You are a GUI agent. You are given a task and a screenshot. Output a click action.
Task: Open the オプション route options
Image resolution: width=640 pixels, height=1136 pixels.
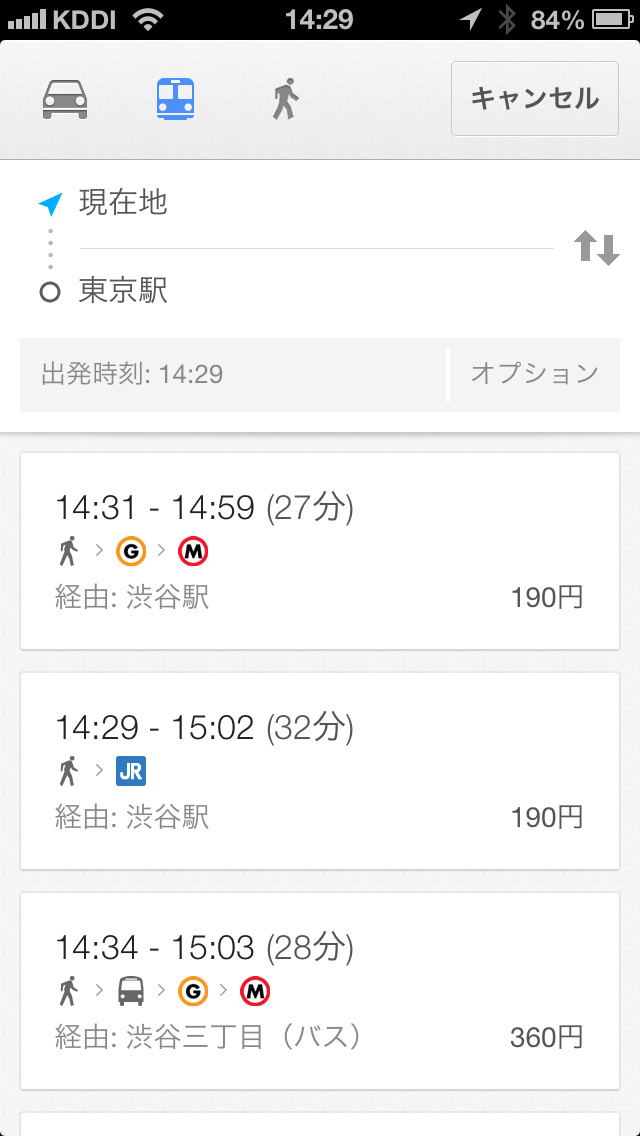(534, 374)
